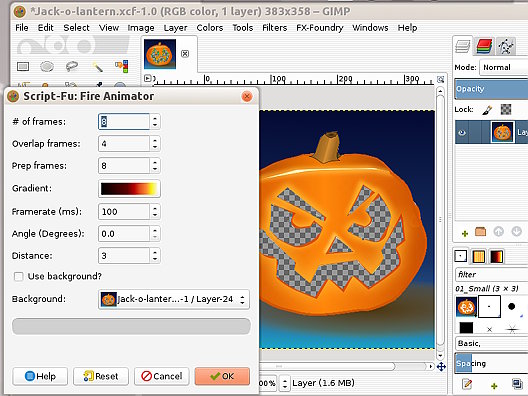Open the Filters menu

pos(274,28)
